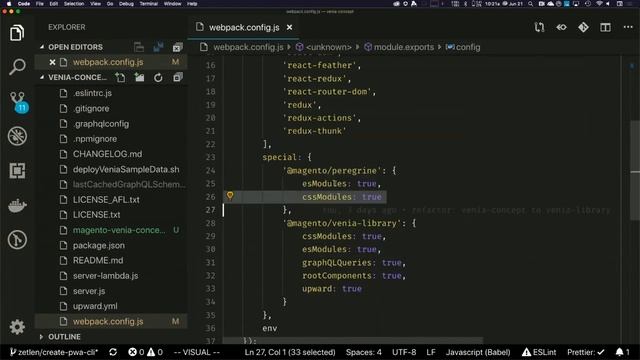
Task: Select the webpack.config.js editor tab
Action: [243, 27]
